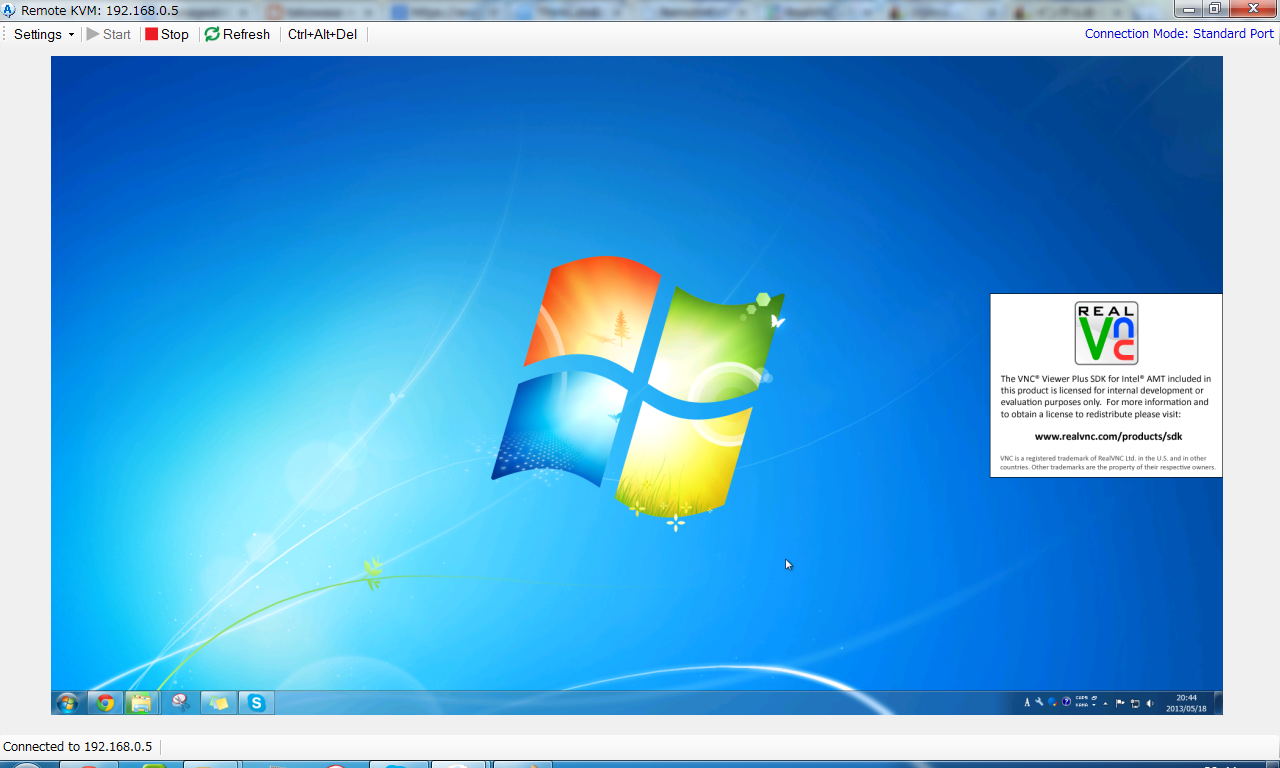Open Windows Explorer on remote taskbar
1280x768 pixels.
pyautogui.click(x=142, y=703)
